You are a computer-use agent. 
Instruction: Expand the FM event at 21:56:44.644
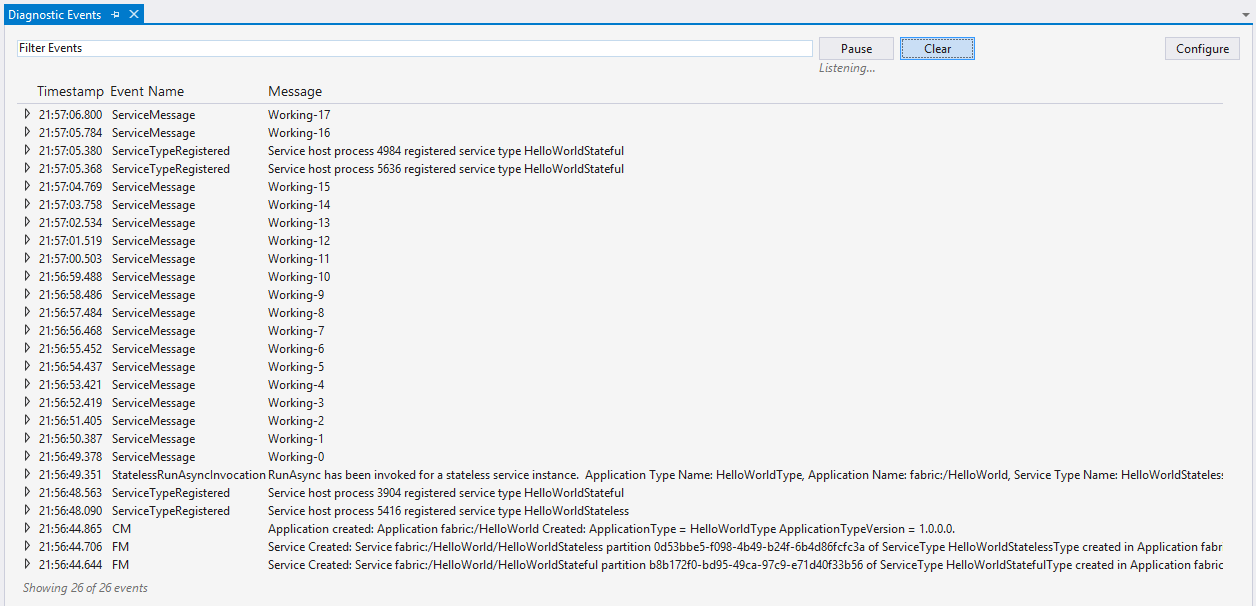[27, 564]
